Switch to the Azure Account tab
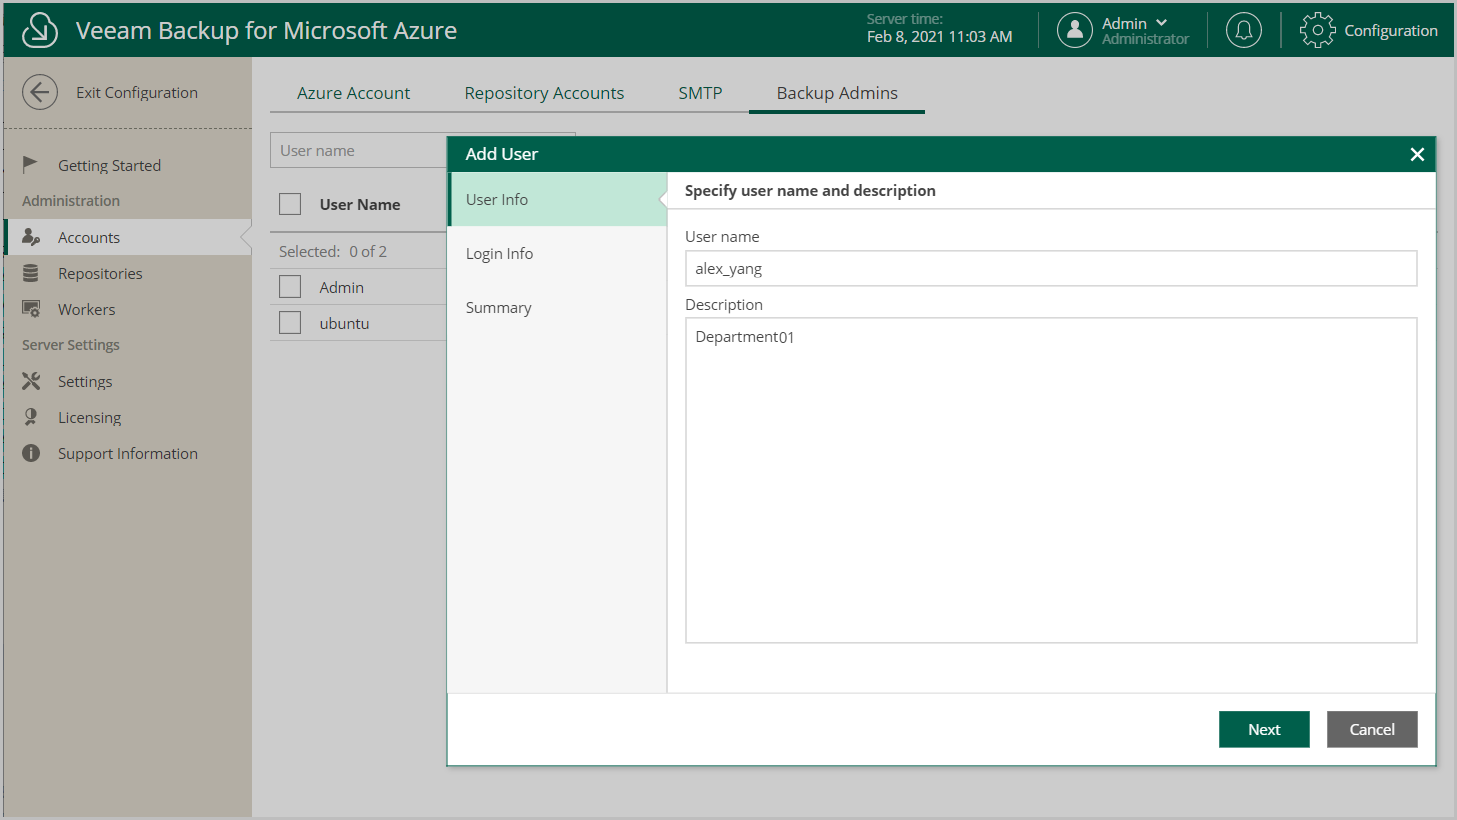 (x=353, y=93)
